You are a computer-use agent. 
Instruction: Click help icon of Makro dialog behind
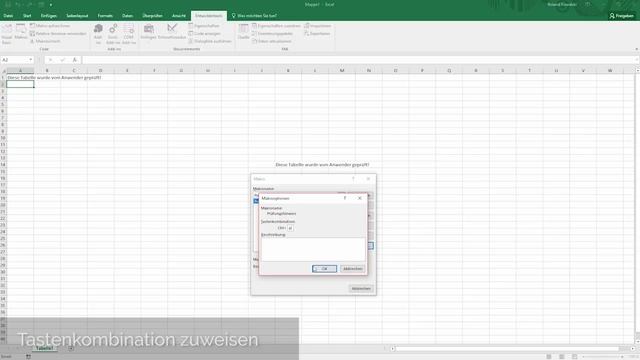click(353, 179)
